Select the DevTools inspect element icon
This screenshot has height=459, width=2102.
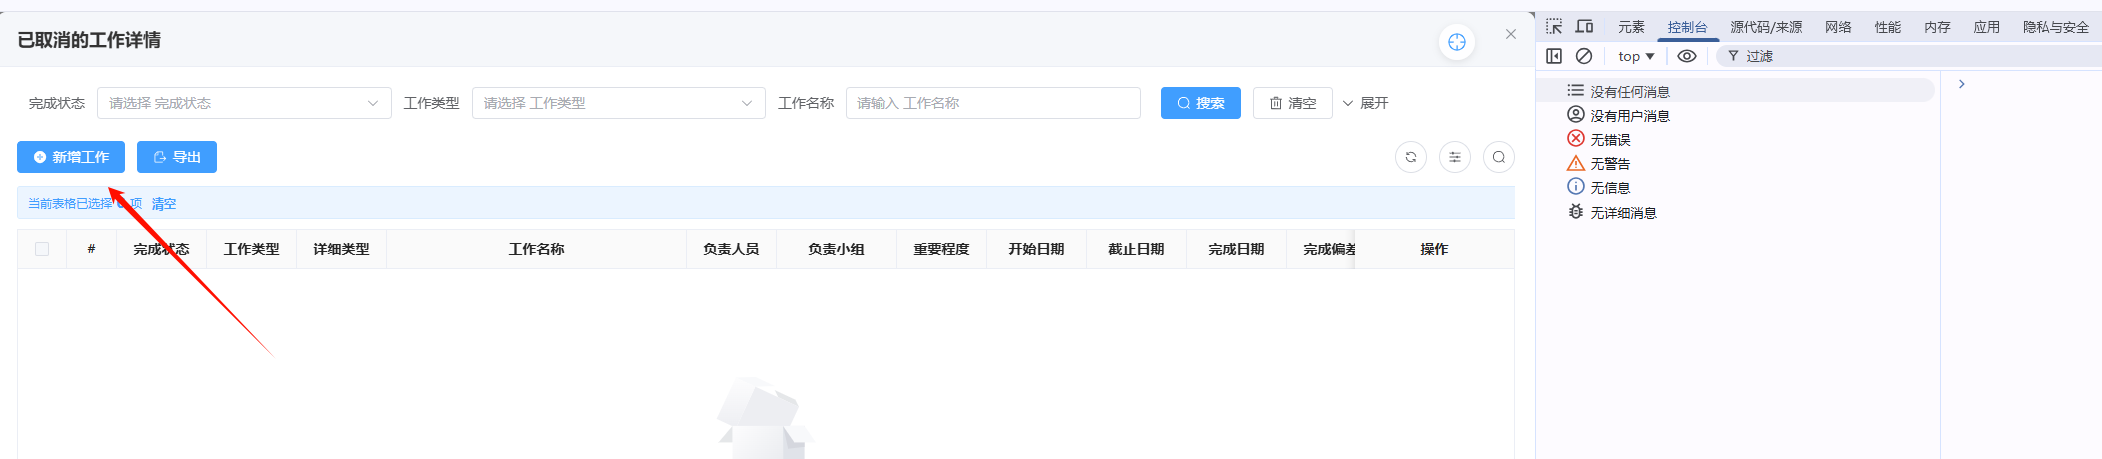[1553, 27]
